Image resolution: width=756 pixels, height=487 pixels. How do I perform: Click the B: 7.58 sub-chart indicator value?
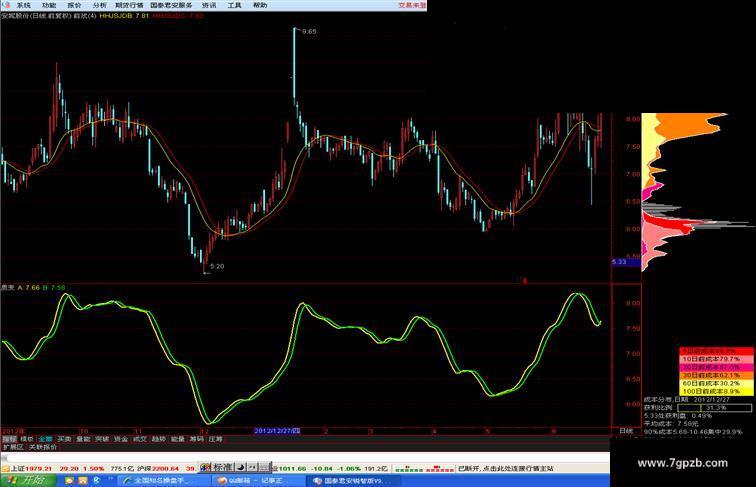(54, 287)
